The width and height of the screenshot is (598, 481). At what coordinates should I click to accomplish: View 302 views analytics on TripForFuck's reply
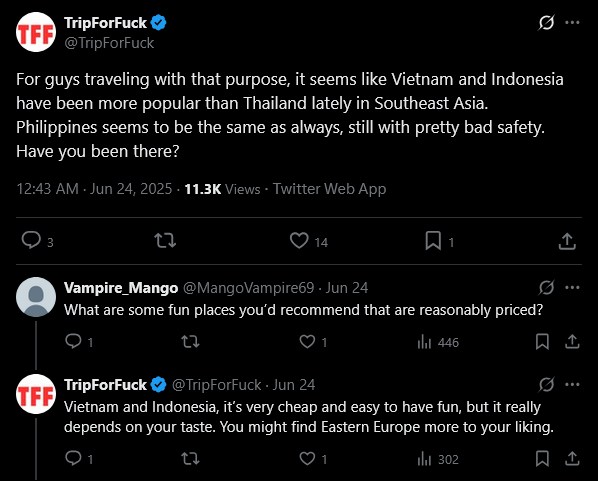point(438,459)
